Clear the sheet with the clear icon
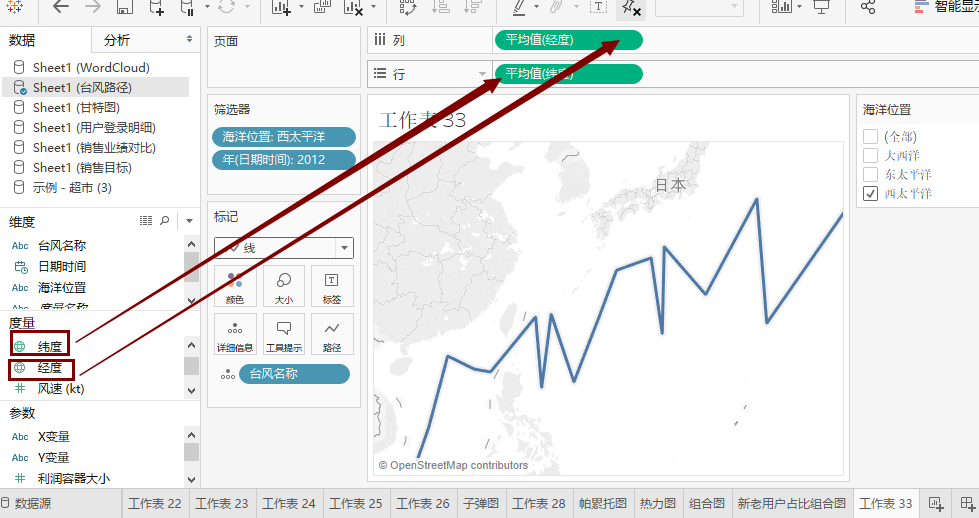979x518 pixels. 353,7
